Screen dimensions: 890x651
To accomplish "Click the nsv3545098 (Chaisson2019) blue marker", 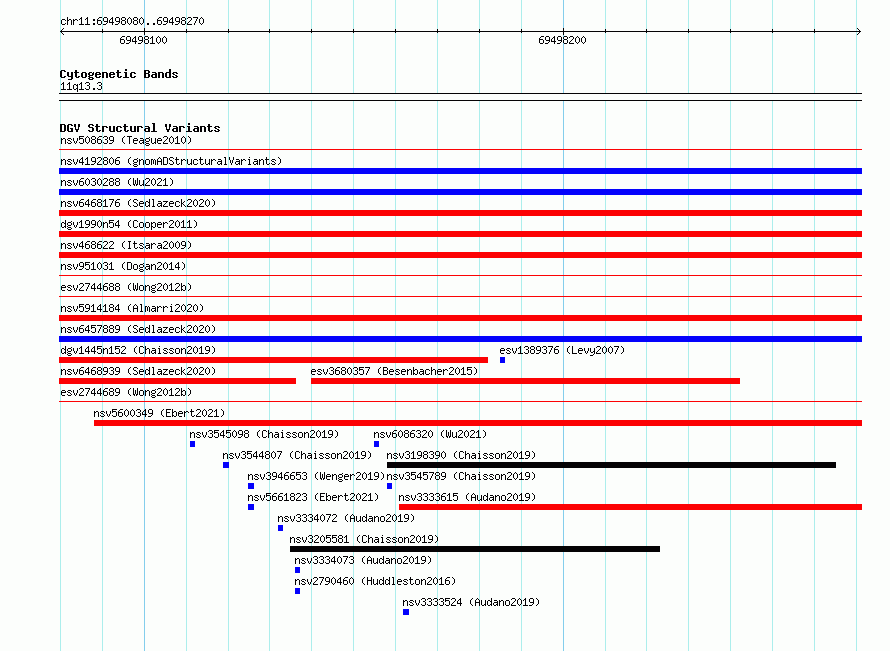I will 192,444.
